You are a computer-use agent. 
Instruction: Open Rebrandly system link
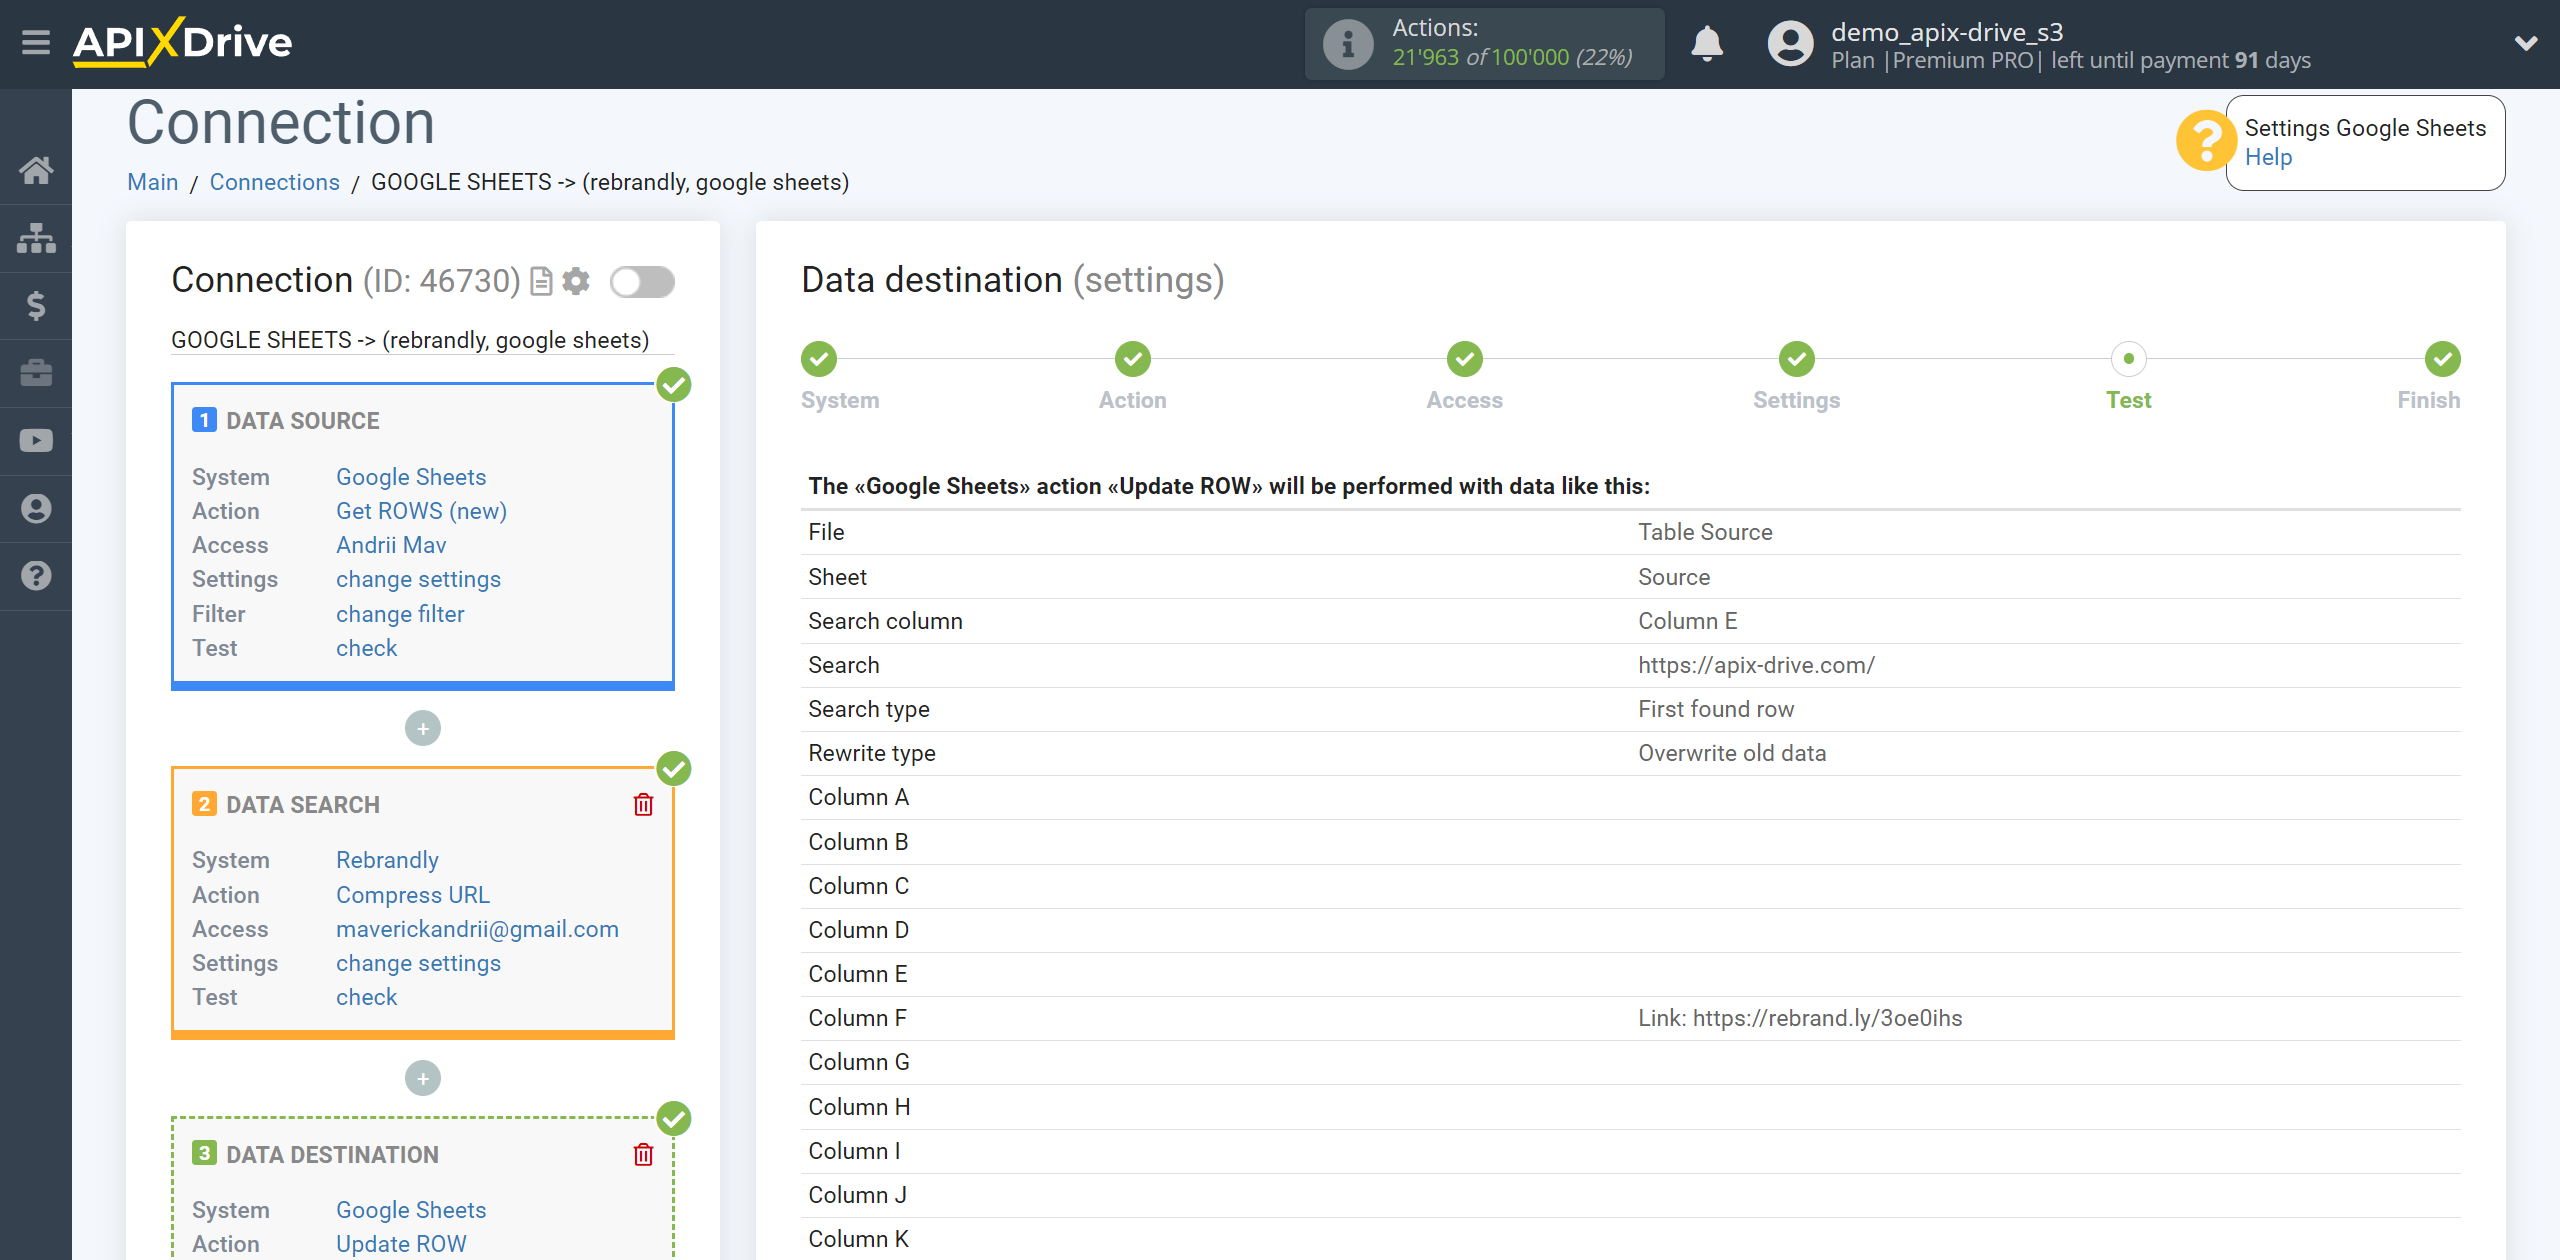(x=387, y=860)
